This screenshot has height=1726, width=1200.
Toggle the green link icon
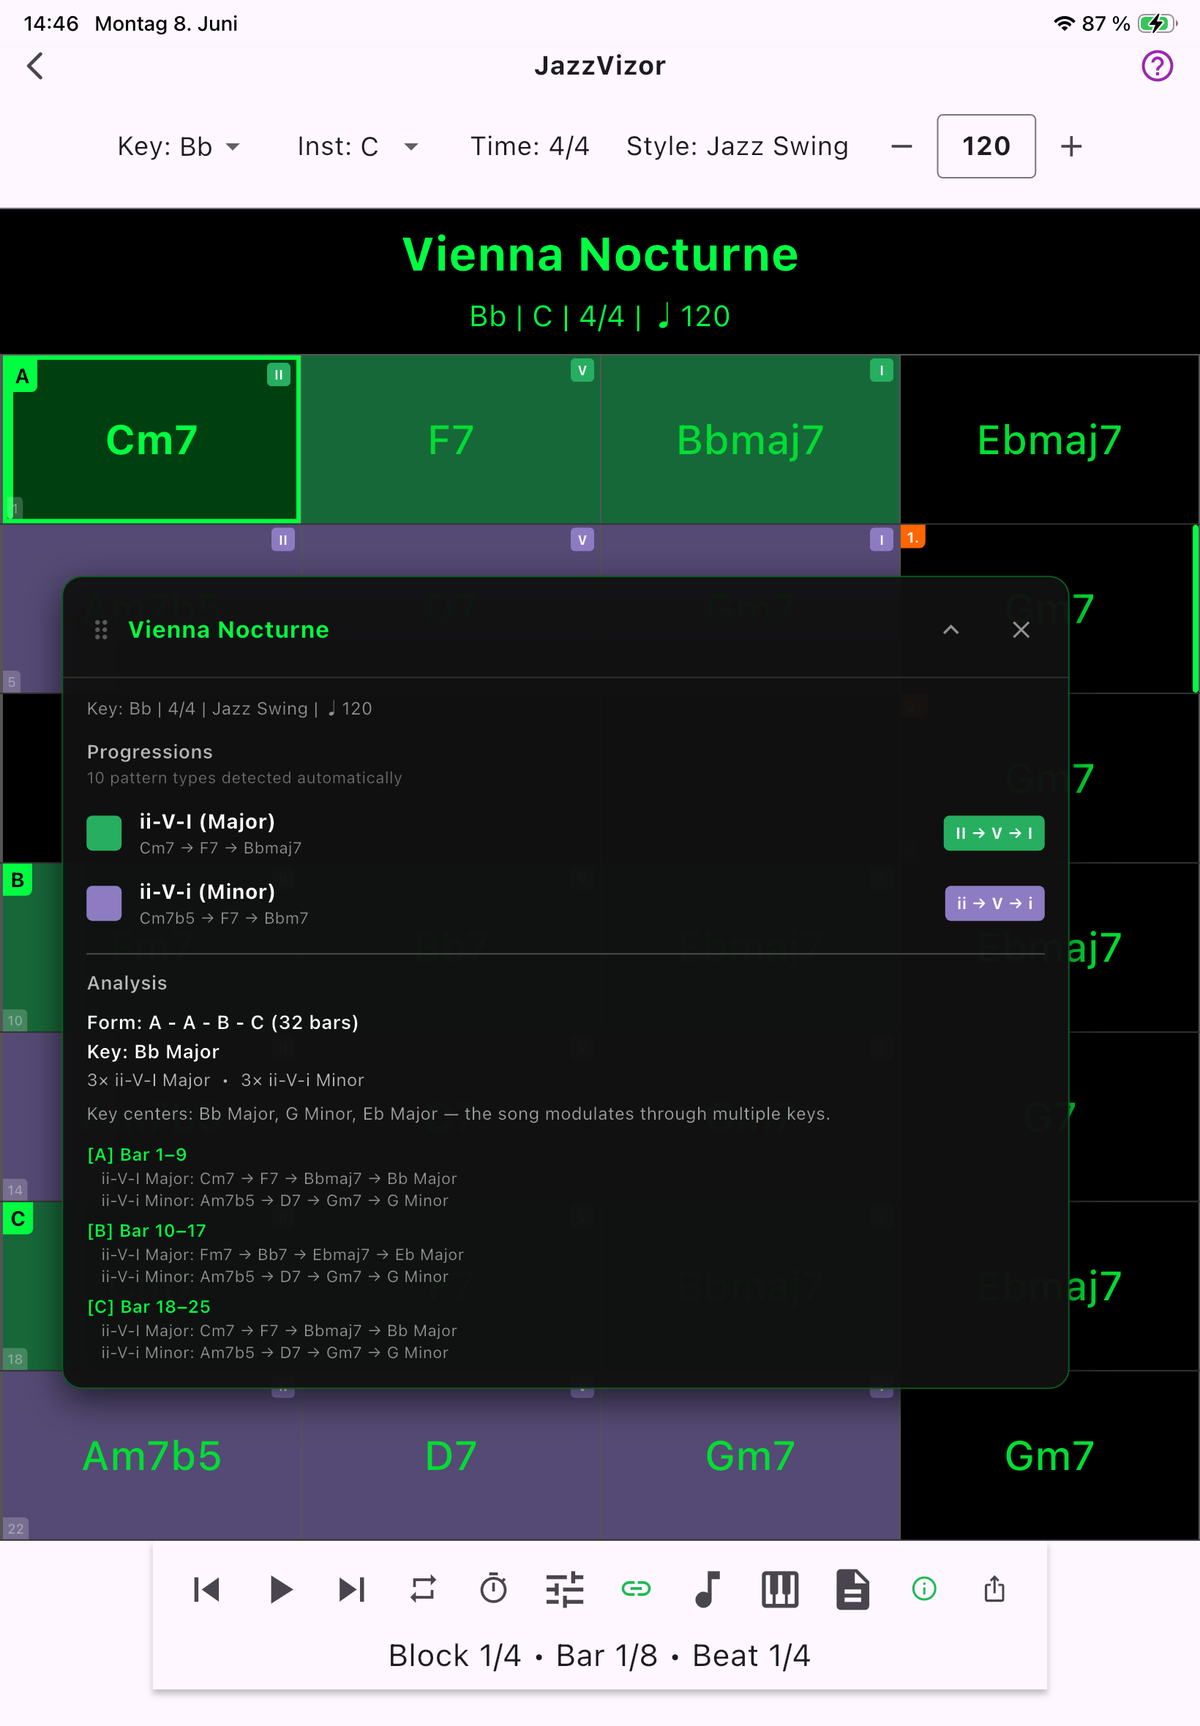[x=636, y=1588]
